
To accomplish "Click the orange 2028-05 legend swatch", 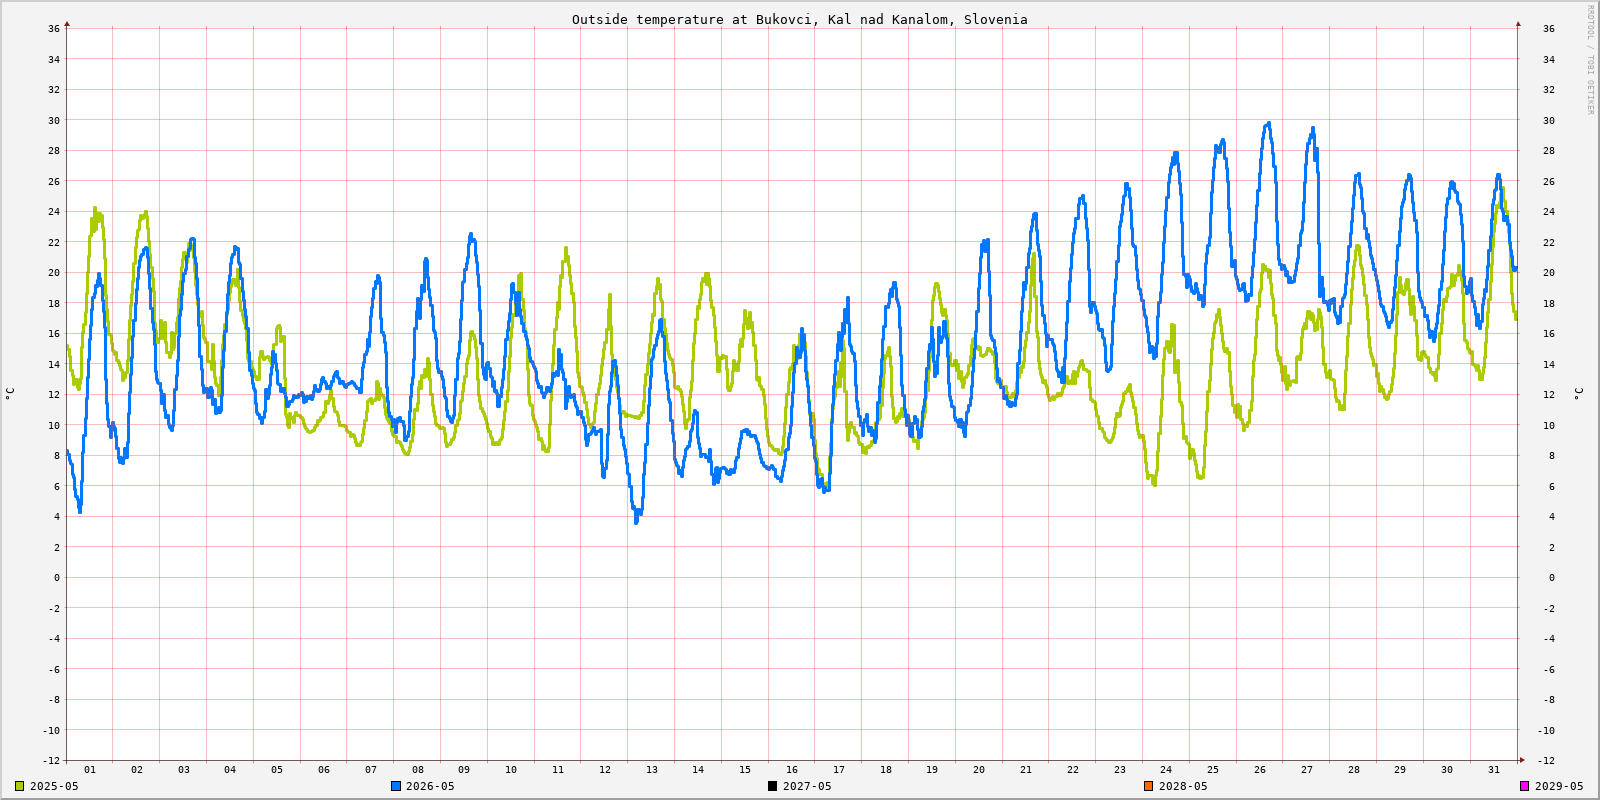I will tap(1148, 786).
